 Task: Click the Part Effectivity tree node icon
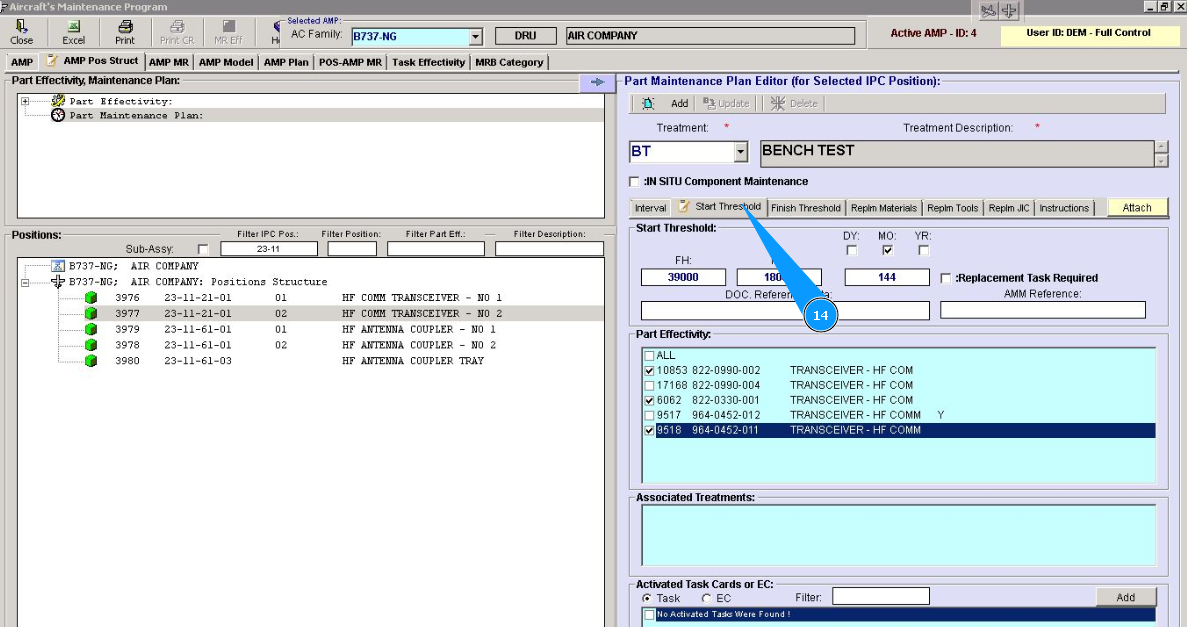pyautogui.click(x=58, y=101)
